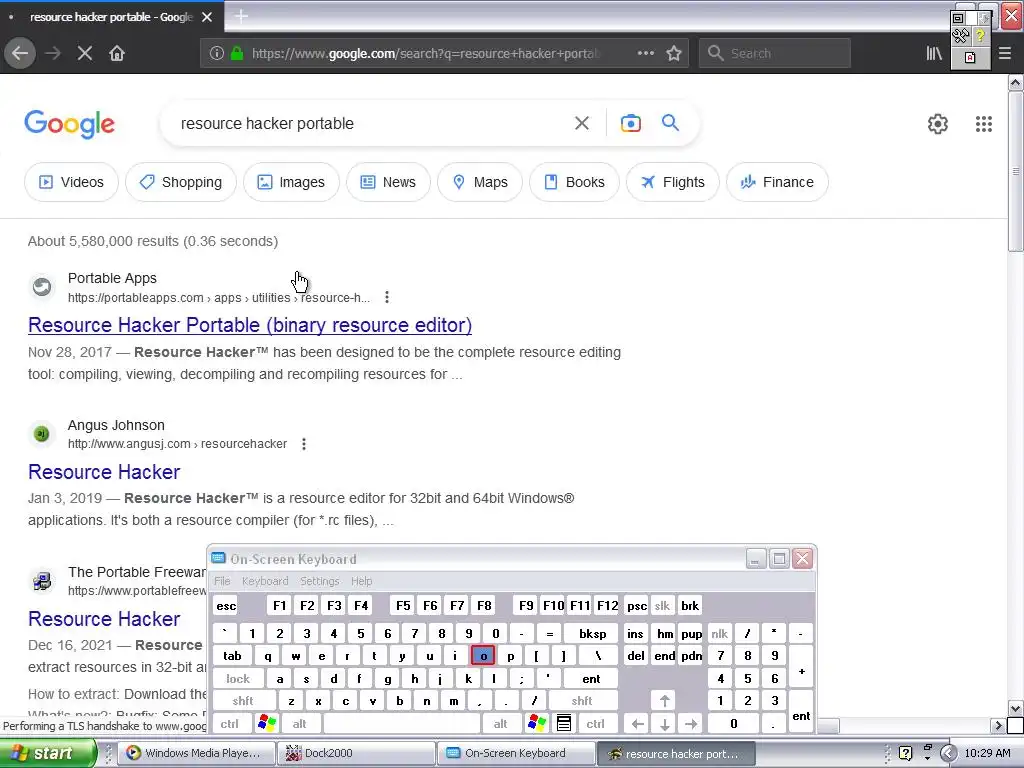Click the highlighted o key on keyboard
The image size is (1024, 768).
(x=483, y=656)
